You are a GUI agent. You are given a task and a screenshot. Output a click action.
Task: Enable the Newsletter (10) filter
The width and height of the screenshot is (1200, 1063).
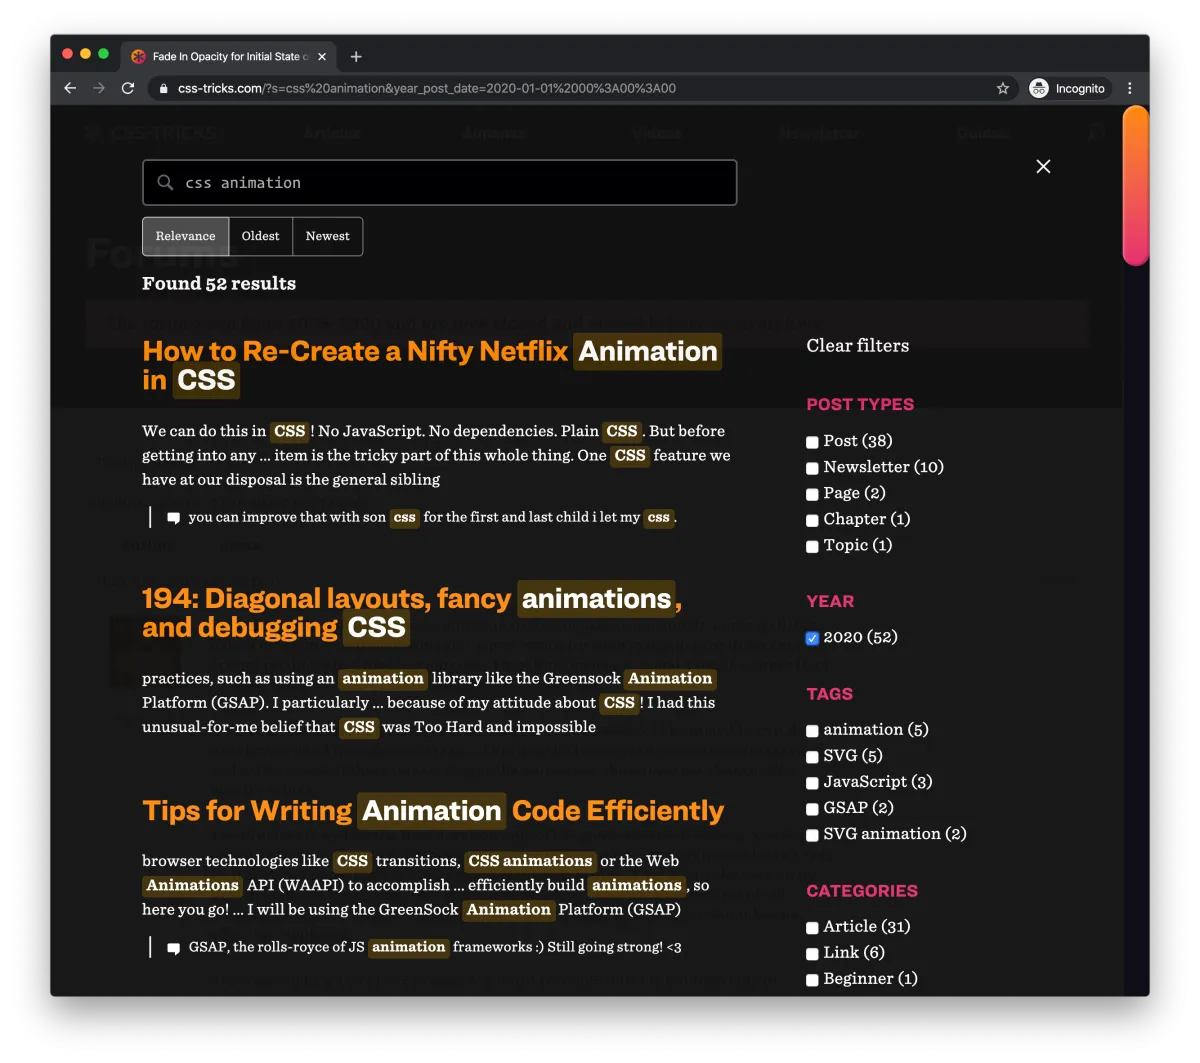click(812, 468)
